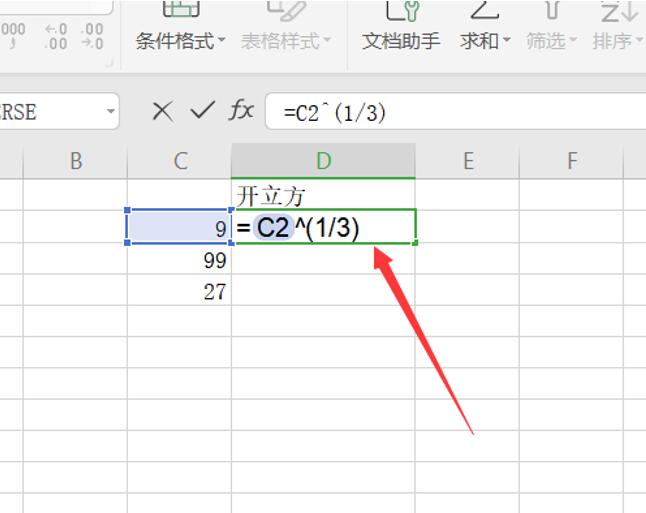Click the highlighted C2 reference in the cell formula
The width and height of the screenshot is (646, 513).
click(274, 227)
